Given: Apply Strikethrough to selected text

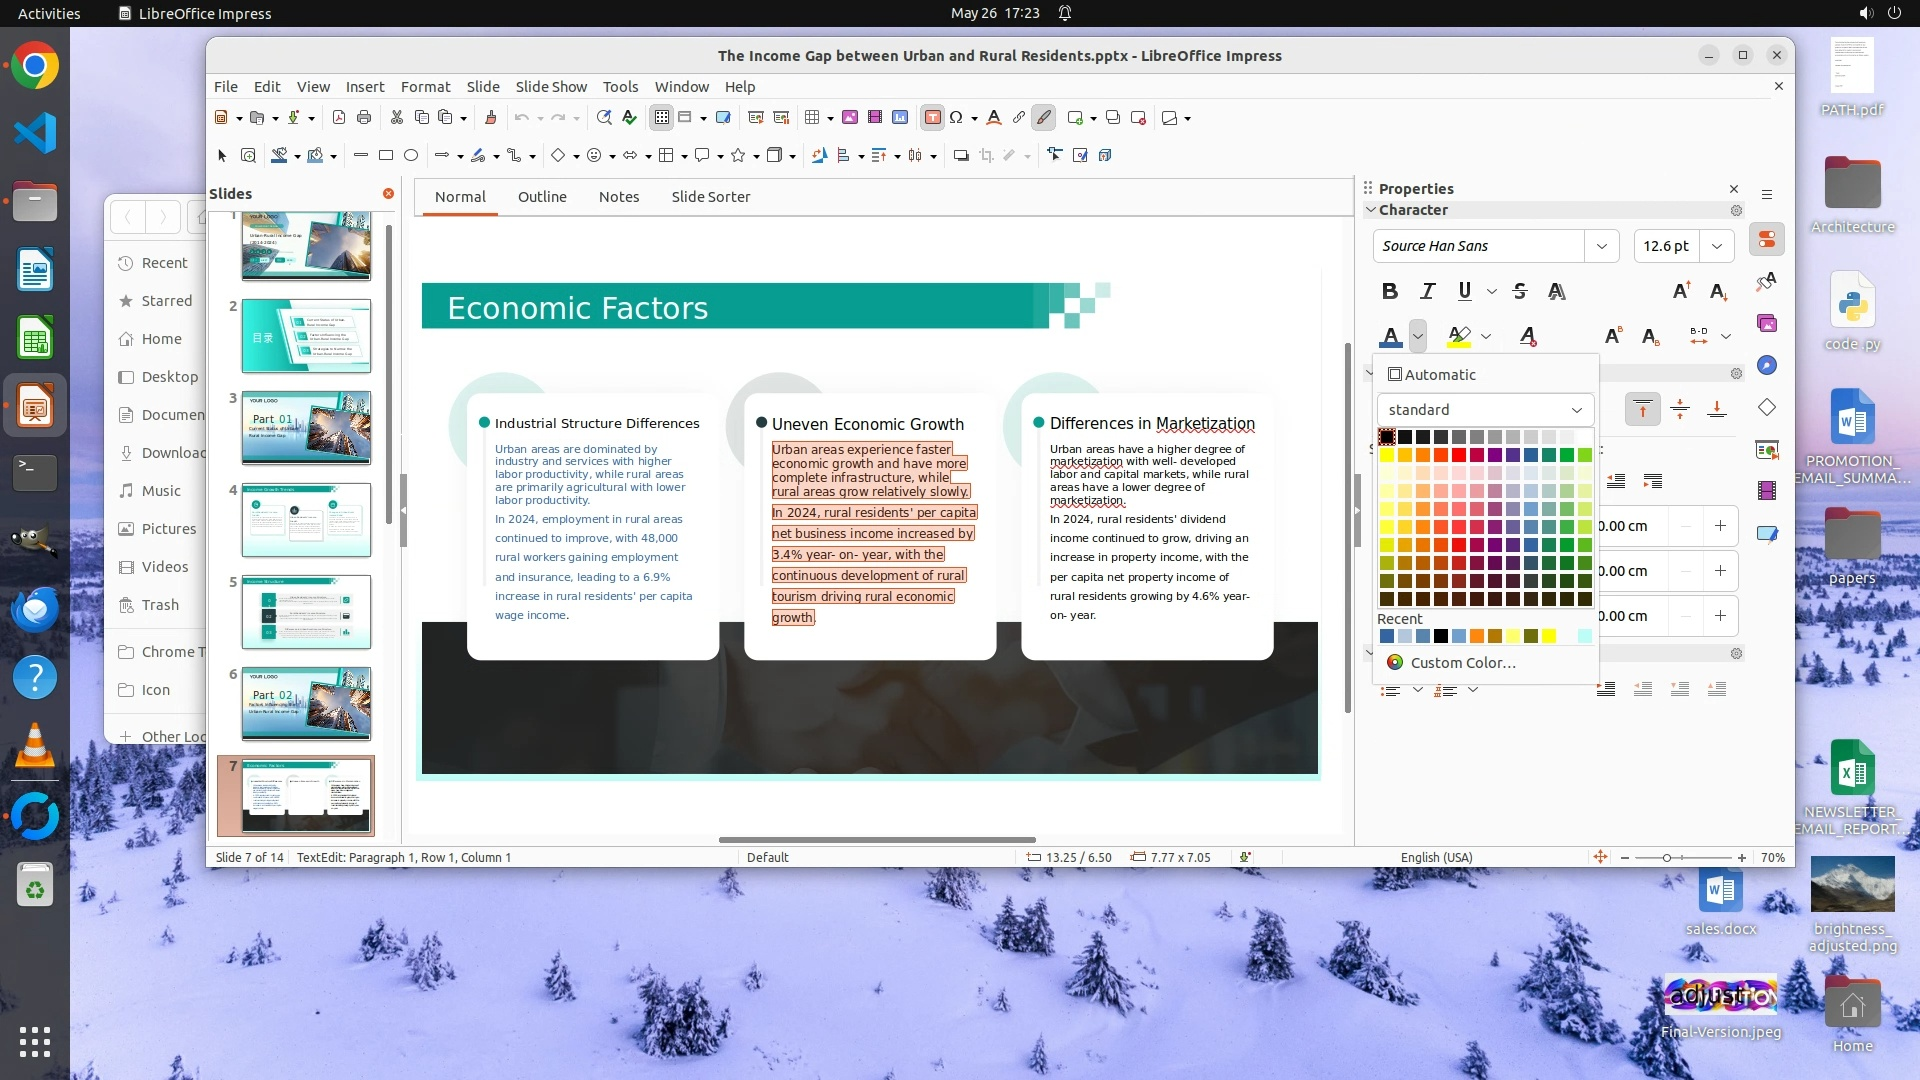Looking at the screenshot, I should (x=1519, y=291).
